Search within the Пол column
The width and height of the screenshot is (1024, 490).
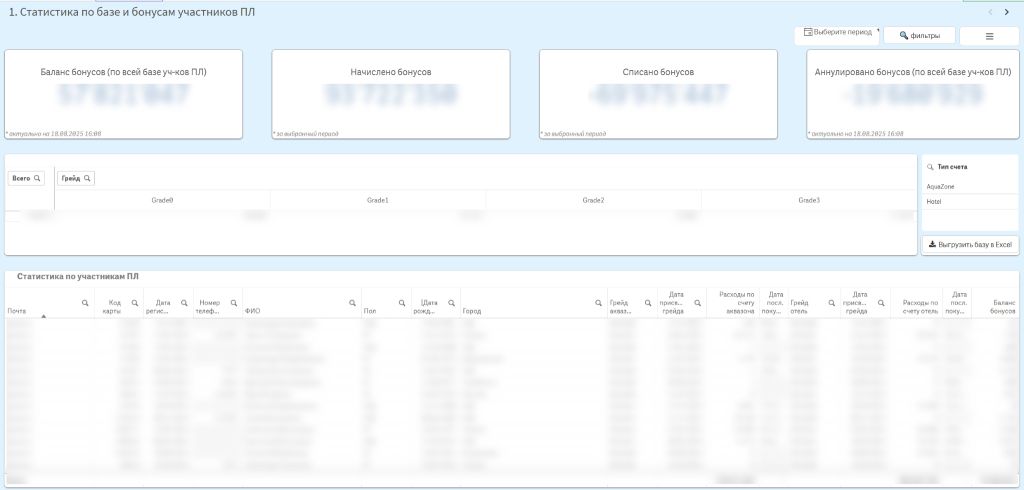[402, 303]
